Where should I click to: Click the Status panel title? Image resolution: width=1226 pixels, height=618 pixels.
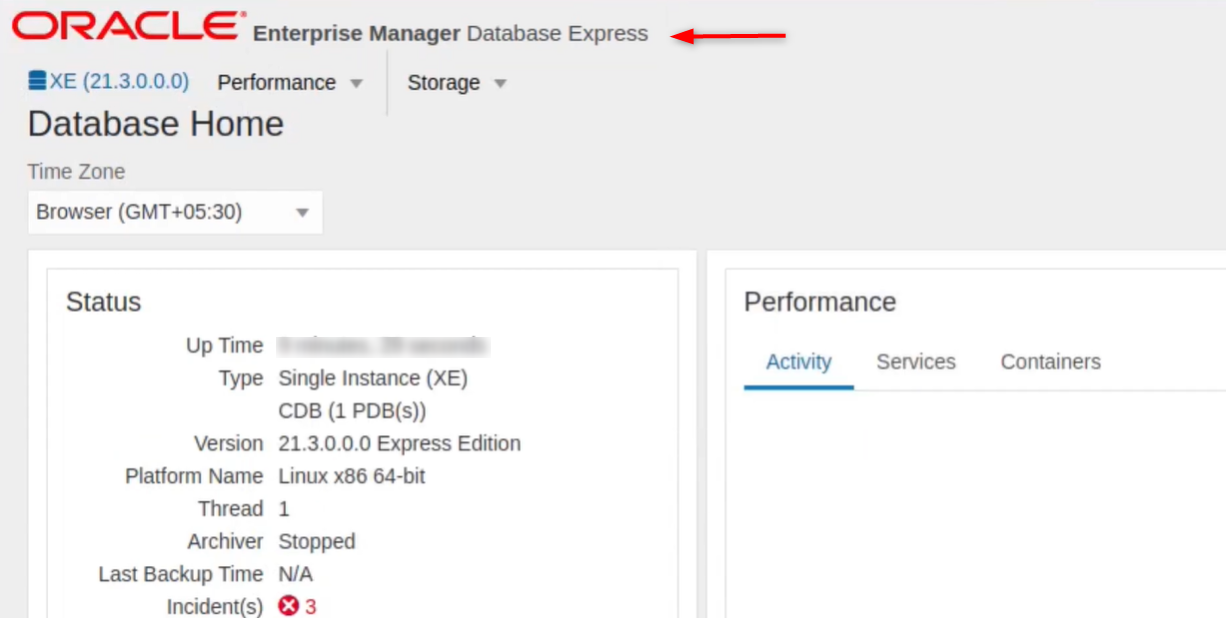click(103, 301)
